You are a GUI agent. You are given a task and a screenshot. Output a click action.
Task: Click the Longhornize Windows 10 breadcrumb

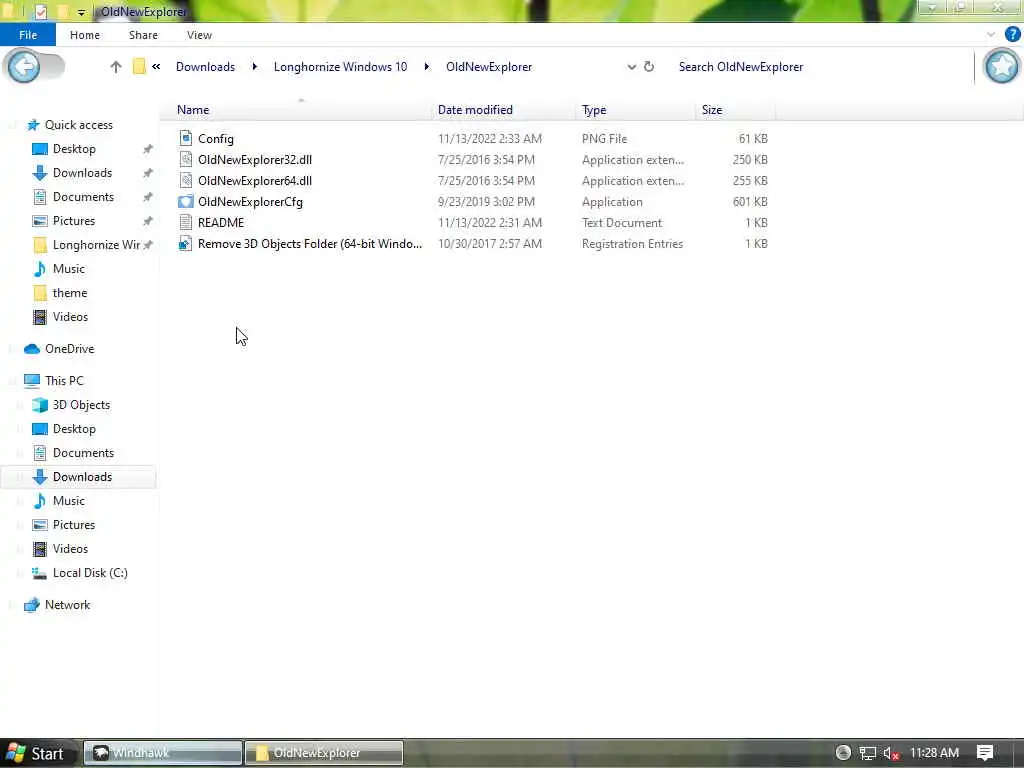click(x=340, y=67)
